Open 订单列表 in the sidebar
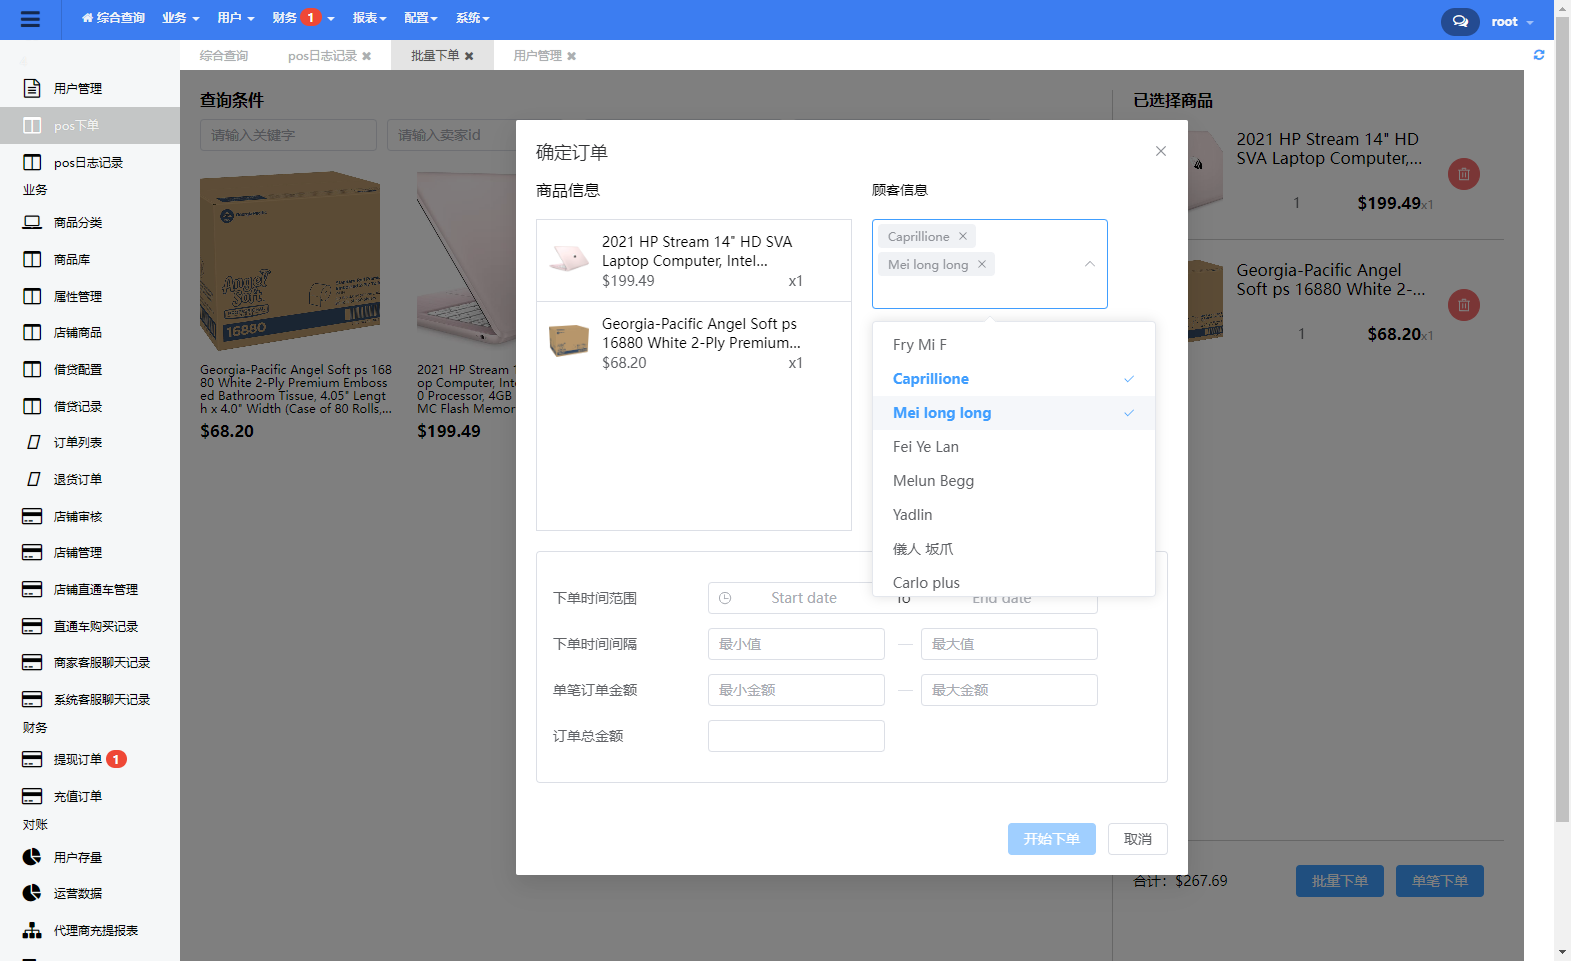Screen dimensions: 1571x961 coord(90,442)
